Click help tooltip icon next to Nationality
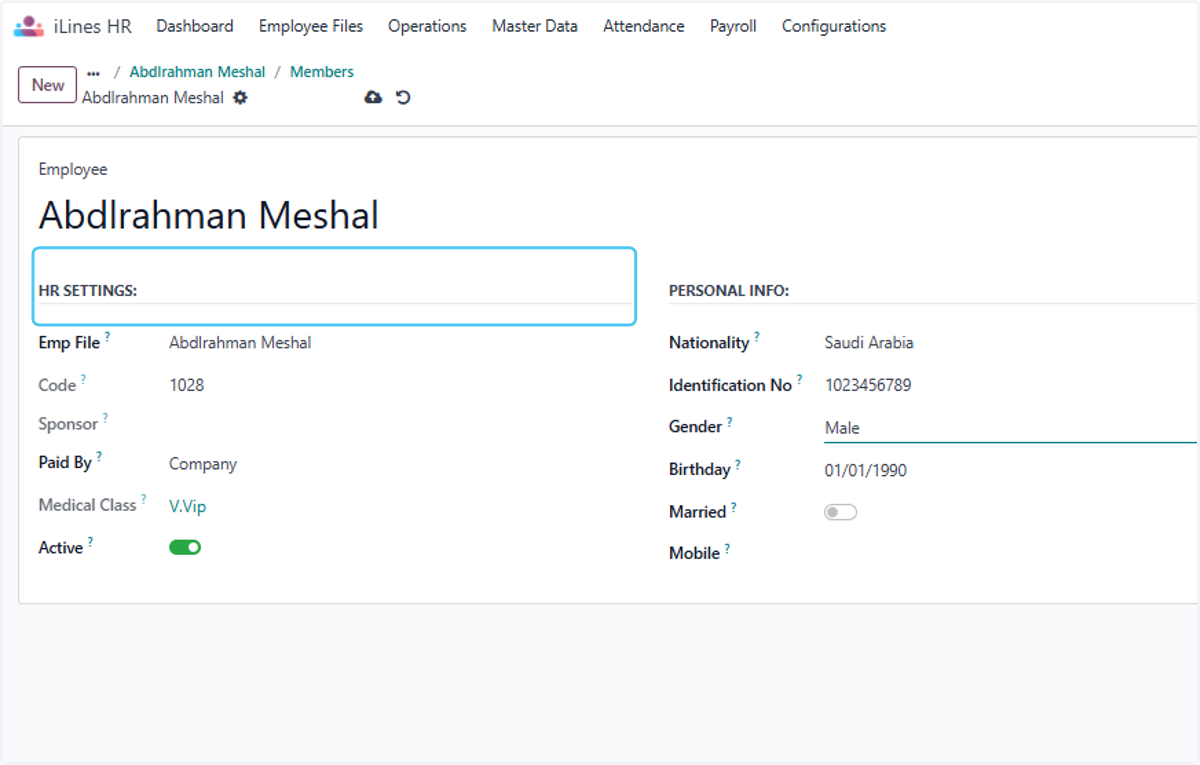 click(757, 337)
